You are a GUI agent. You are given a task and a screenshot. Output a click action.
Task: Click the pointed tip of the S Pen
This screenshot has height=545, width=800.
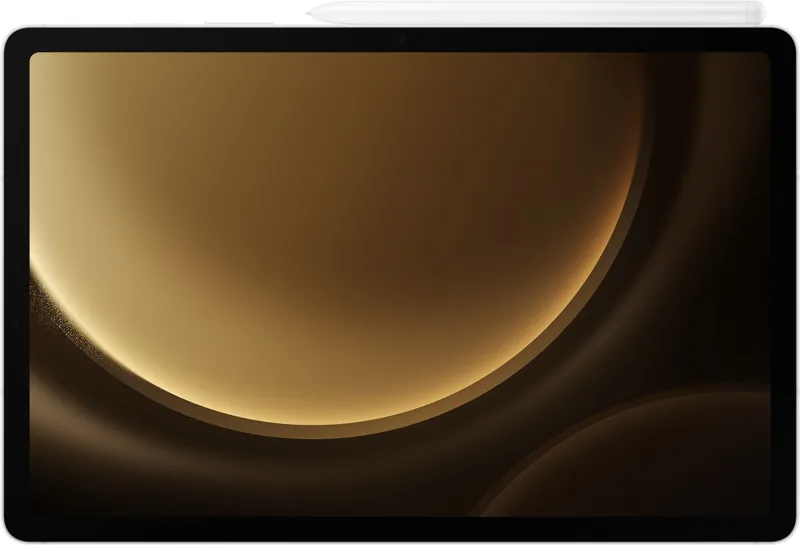pyautogui.click(x=310, y=13)
